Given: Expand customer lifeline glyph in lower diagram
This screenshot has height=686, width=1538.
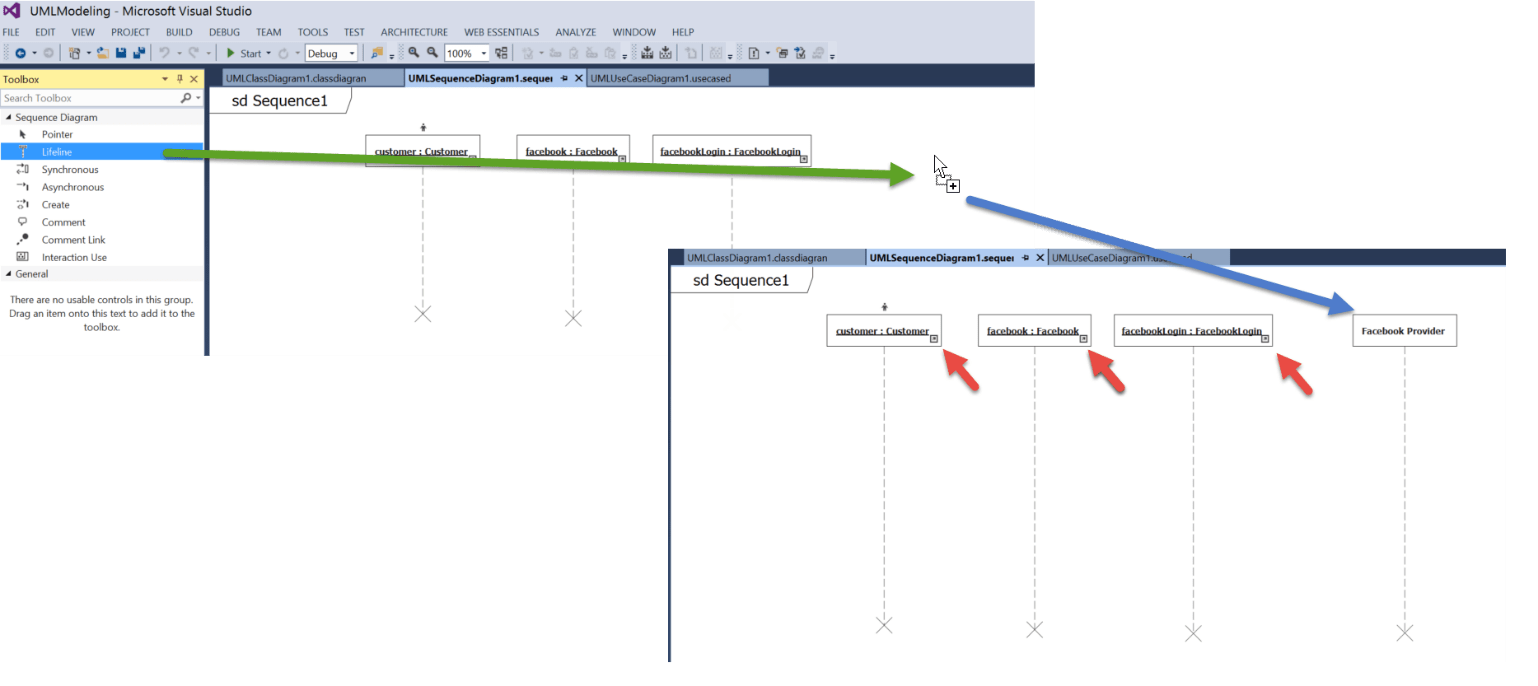Looking at the screenshot, I should click(x=934, y=339).
